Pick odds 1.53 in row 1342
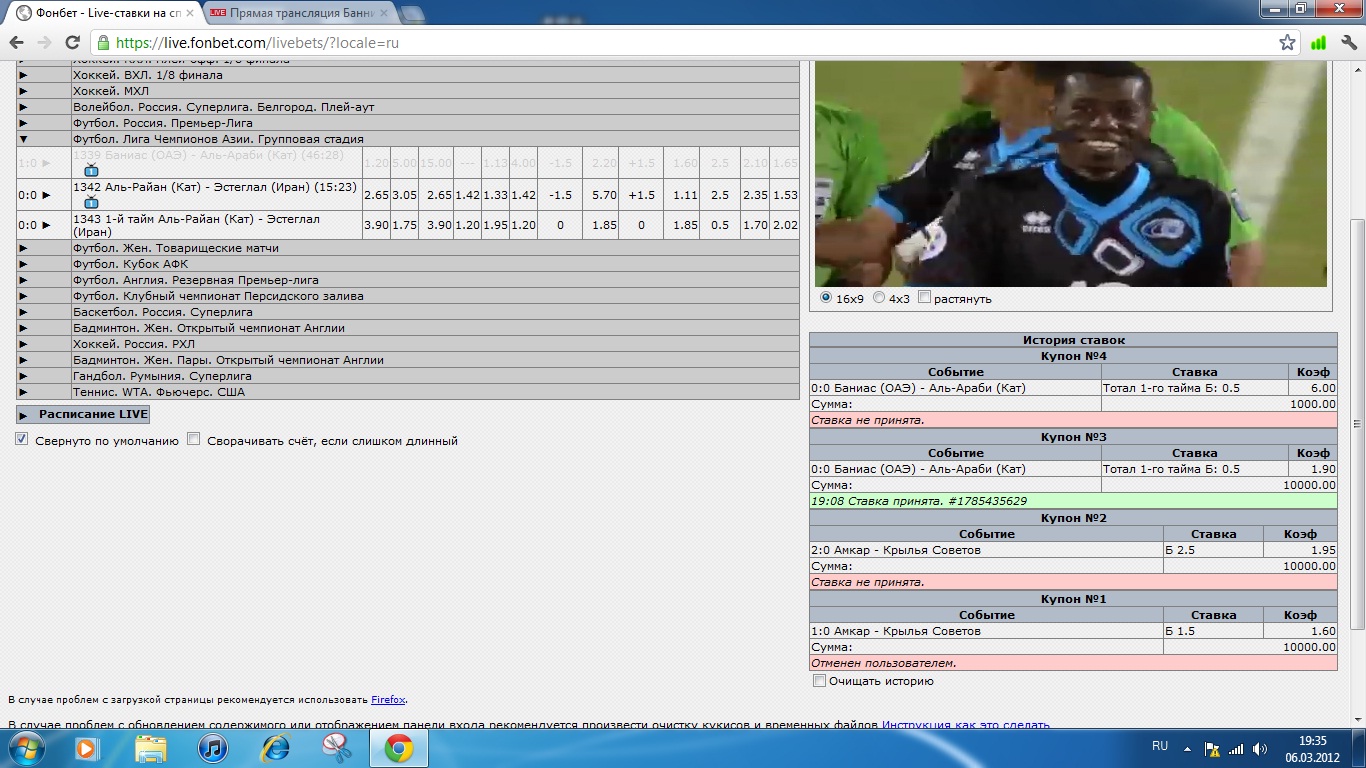 (x=785, y=196)
